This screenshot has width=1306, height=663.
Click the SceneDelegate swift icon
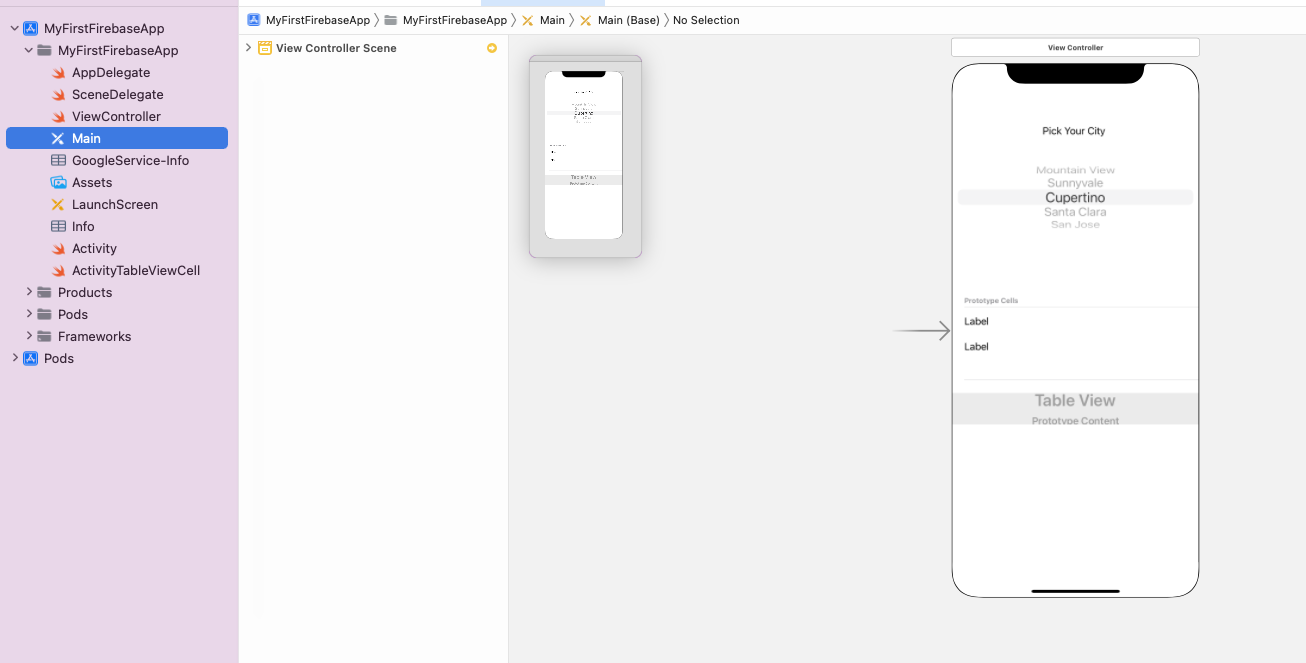point(58,95)
